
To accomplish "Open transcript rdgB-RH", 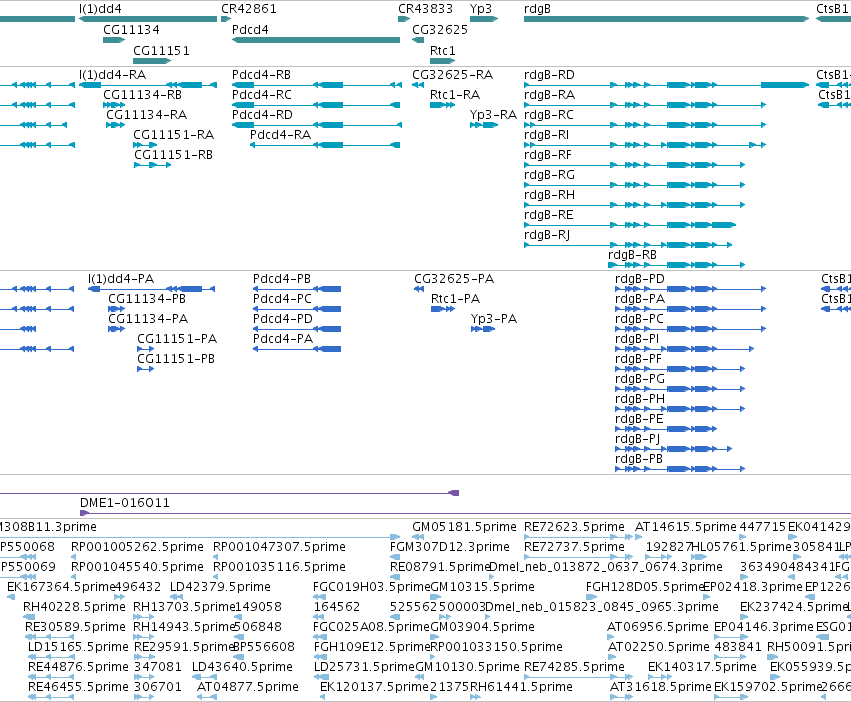I will click(x=549, y=195).
